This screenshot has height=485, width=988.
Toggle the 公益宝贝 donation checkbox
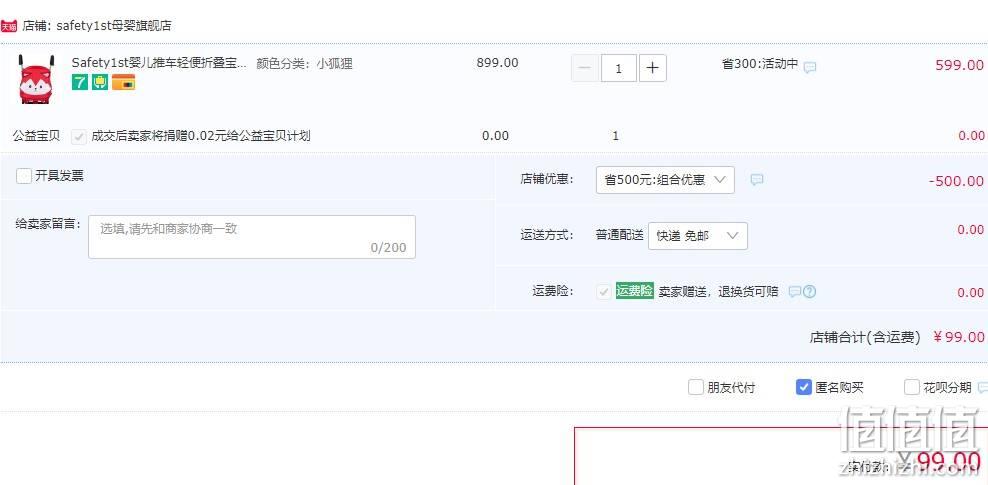click(x=79, y=136)
